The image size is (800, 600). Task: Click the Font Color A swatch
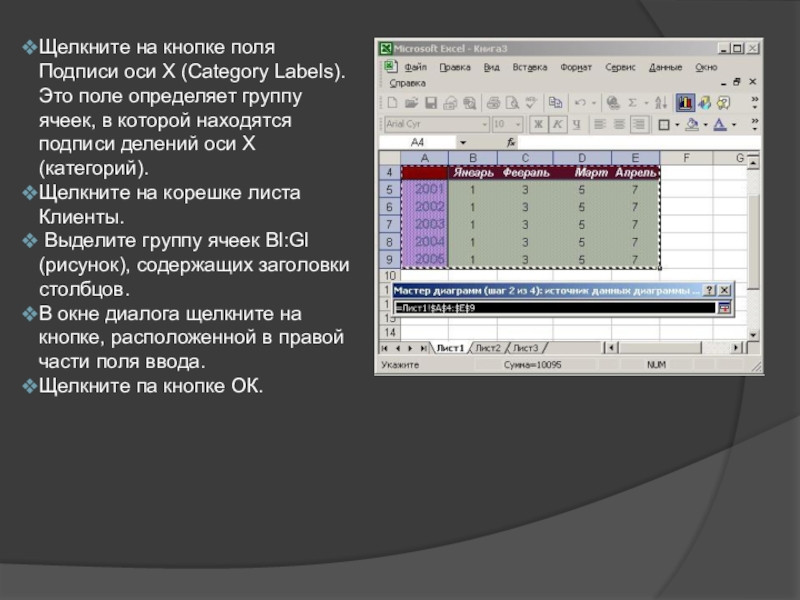[720, 124]
